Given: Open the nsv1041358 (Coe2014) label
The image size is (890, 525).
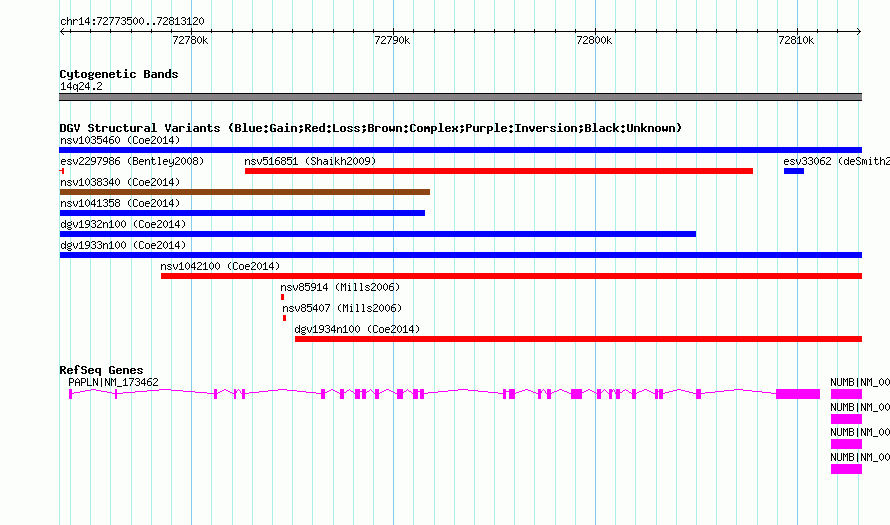Looking at the screenshot, I should pyautogui.click(x=120, y=203).
